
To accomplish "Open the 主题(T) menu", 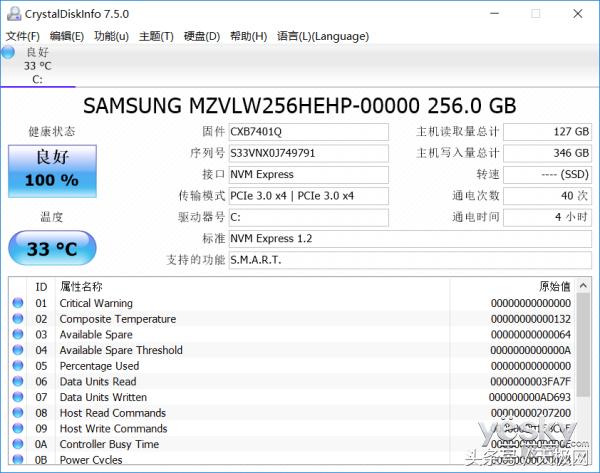I will pyautogui.click(x=156, y=36).
